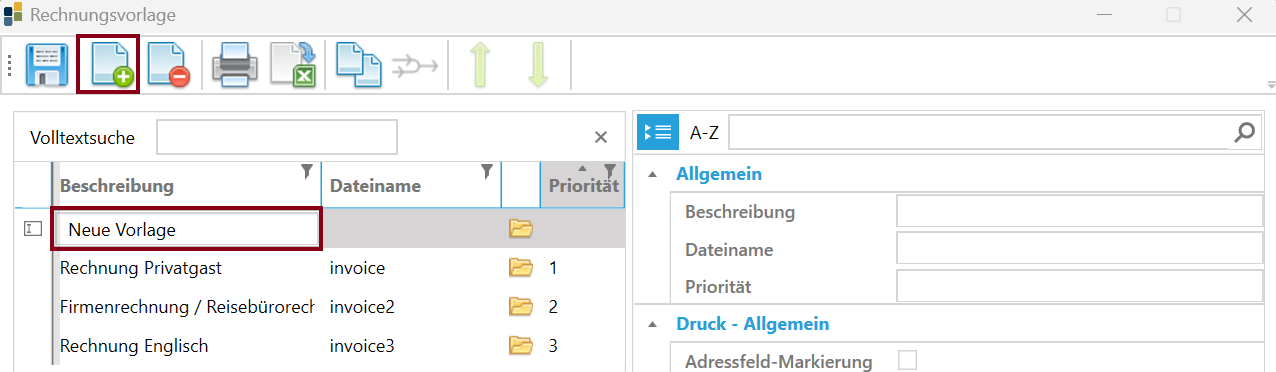Toggle categorized view in property panel
This screenshot has height=372, width=1276.
(658, 132)
